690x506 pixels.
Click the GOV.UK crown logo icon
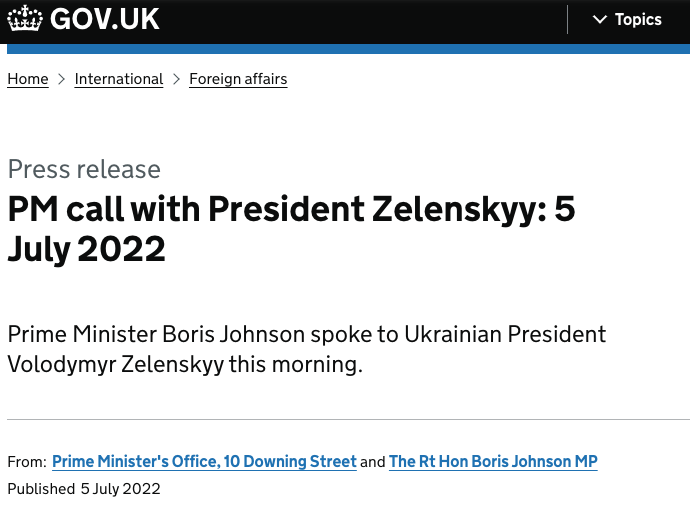[x=25, y=19]
